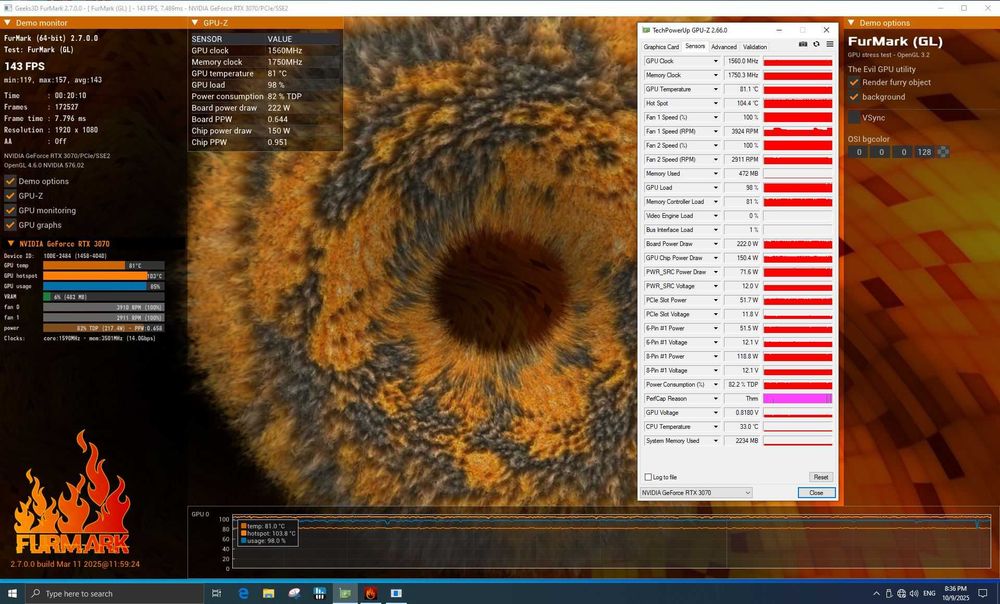Collapse the NVIDIA GeForce RTX 3070 section
Image resolution: width=1000 pixels, height=604 pixels.
10,244
